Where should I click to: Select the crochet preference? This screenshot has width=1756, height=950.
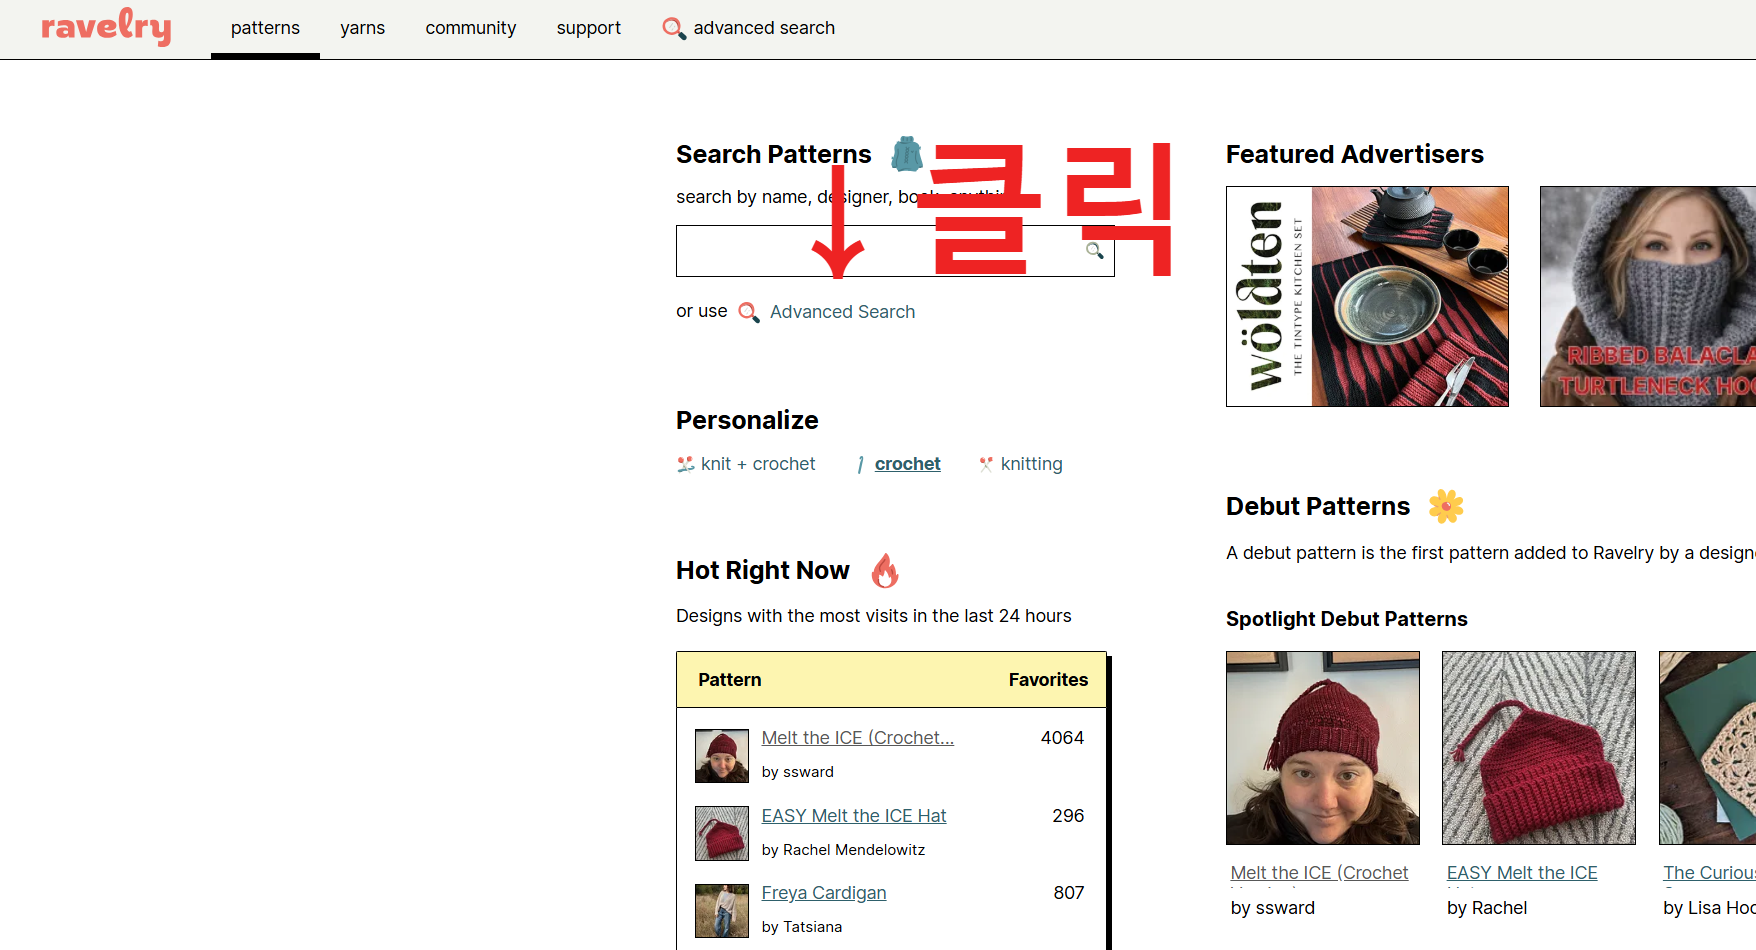pyautogui.click(x=907, y=464)
